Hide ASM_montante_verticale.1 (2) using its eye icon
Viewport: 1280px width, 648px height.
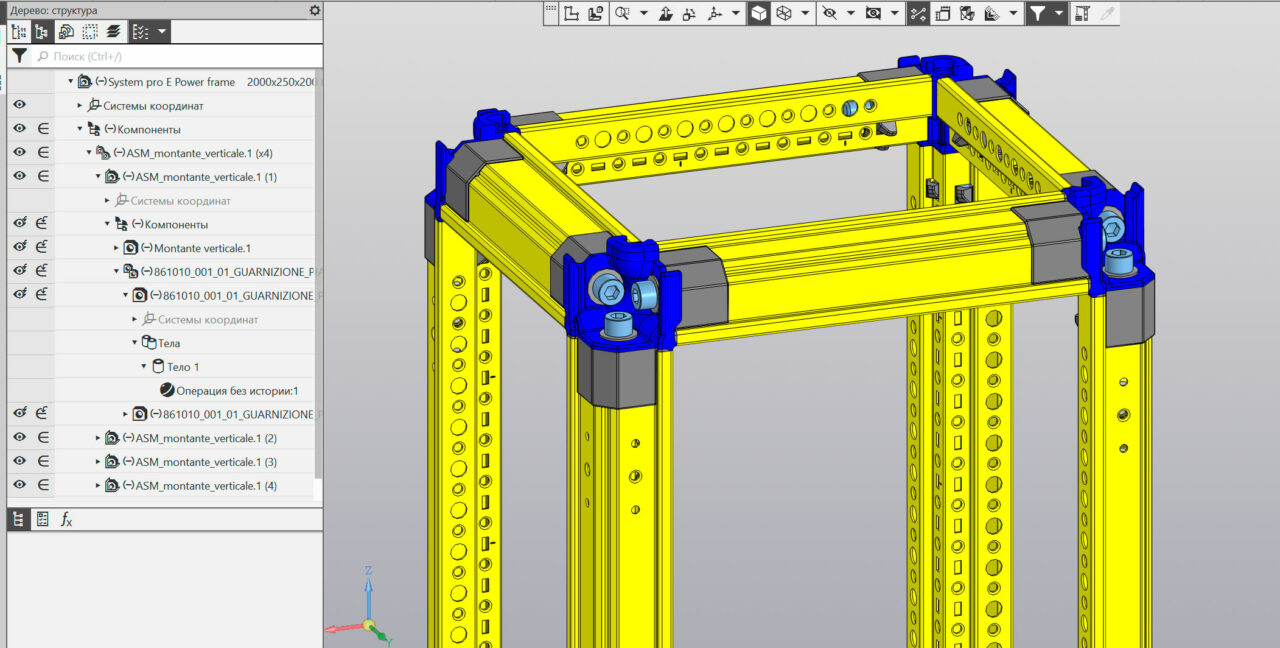click(x=19, y=438)
